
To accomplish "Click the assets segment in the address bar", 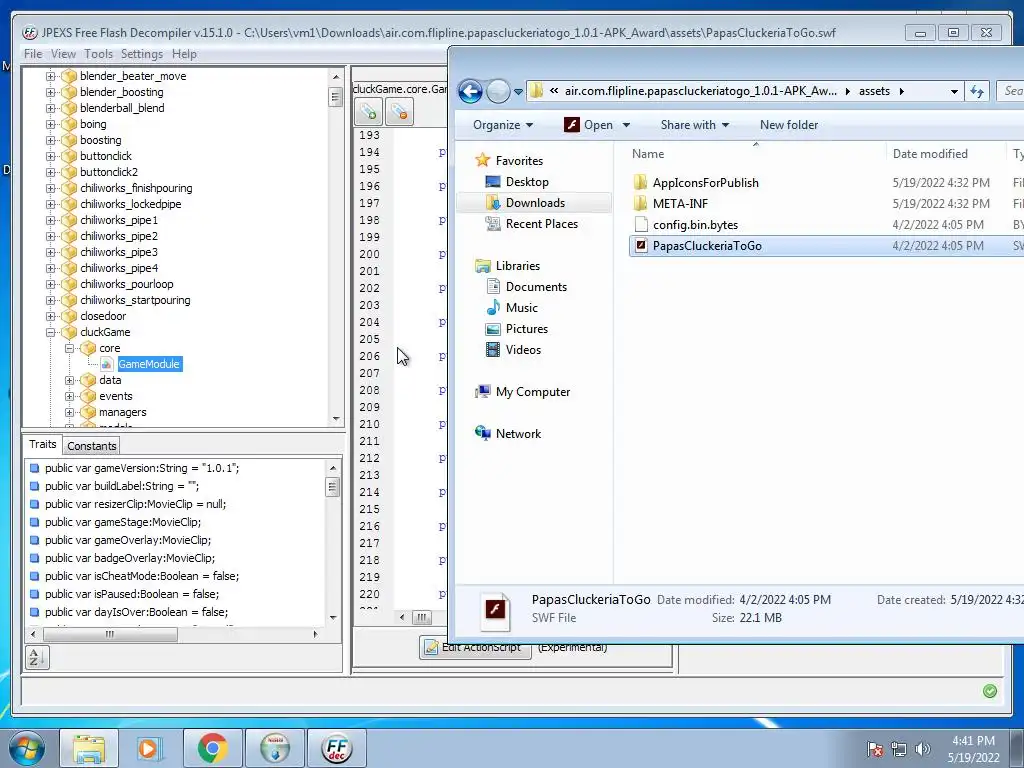I will point(874,91).
